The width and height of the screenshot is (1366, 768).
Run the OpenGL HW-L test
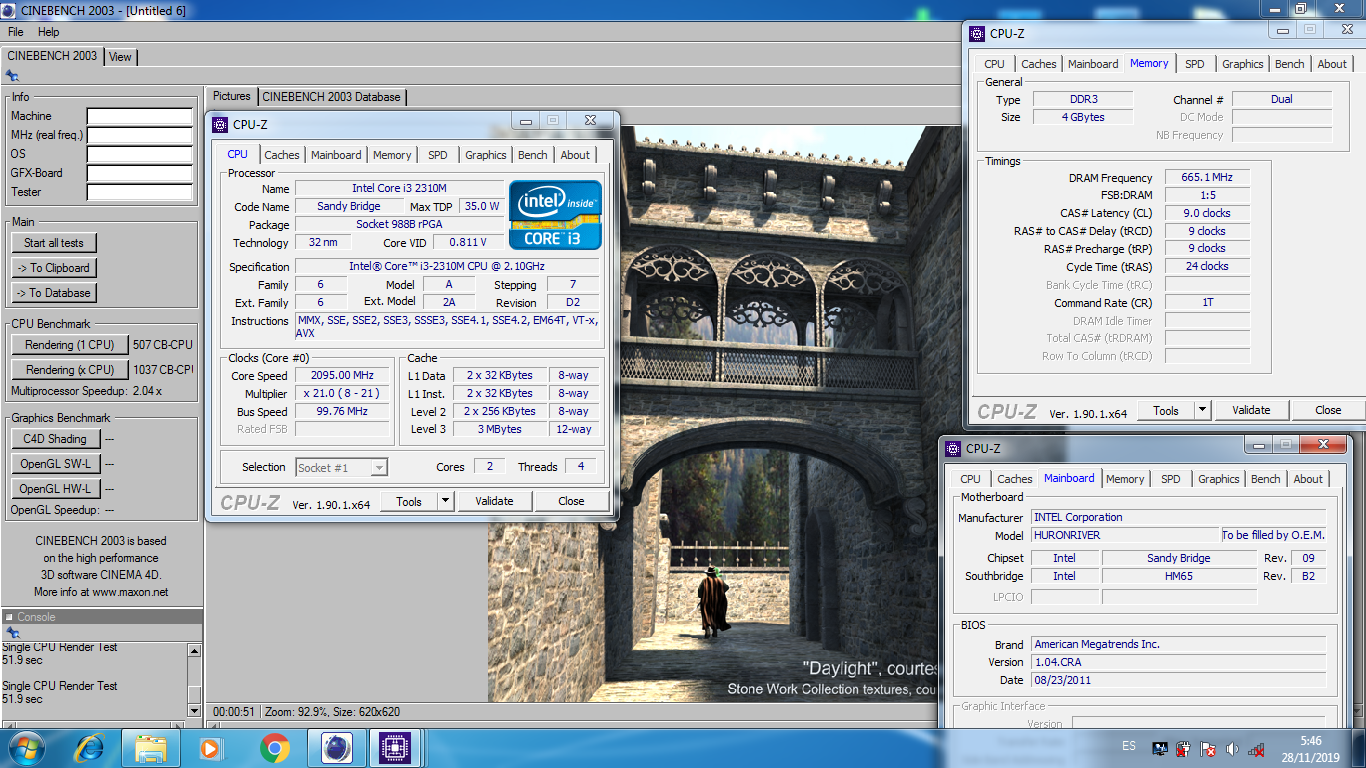[x=56, y=489]
